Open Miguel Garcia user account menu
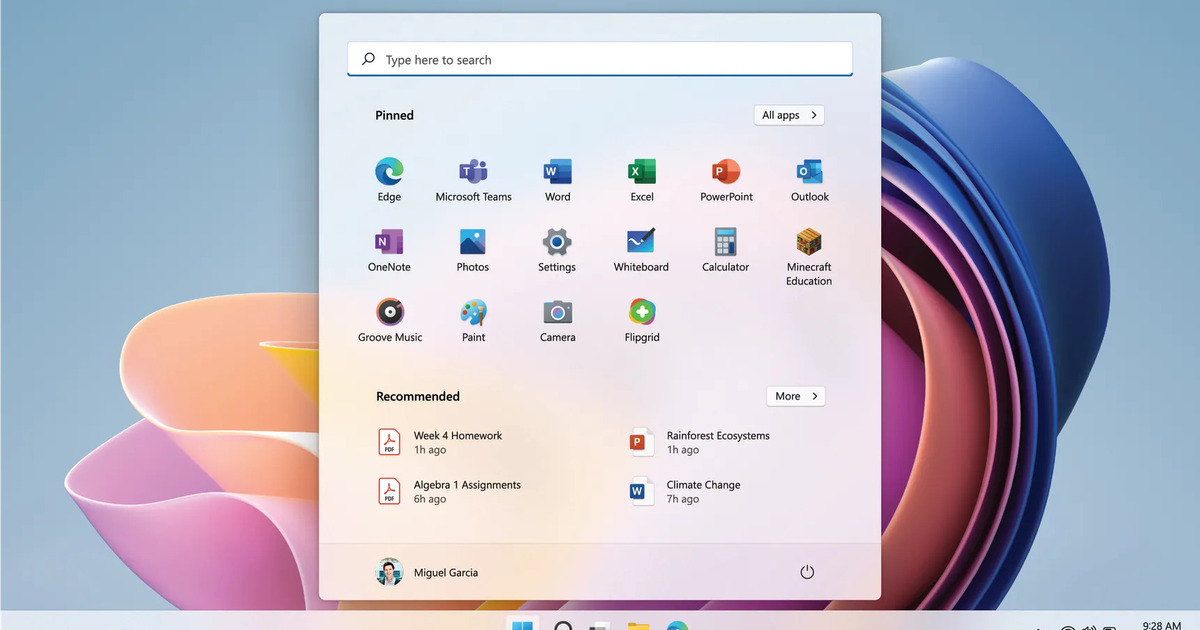 [427, 572]
